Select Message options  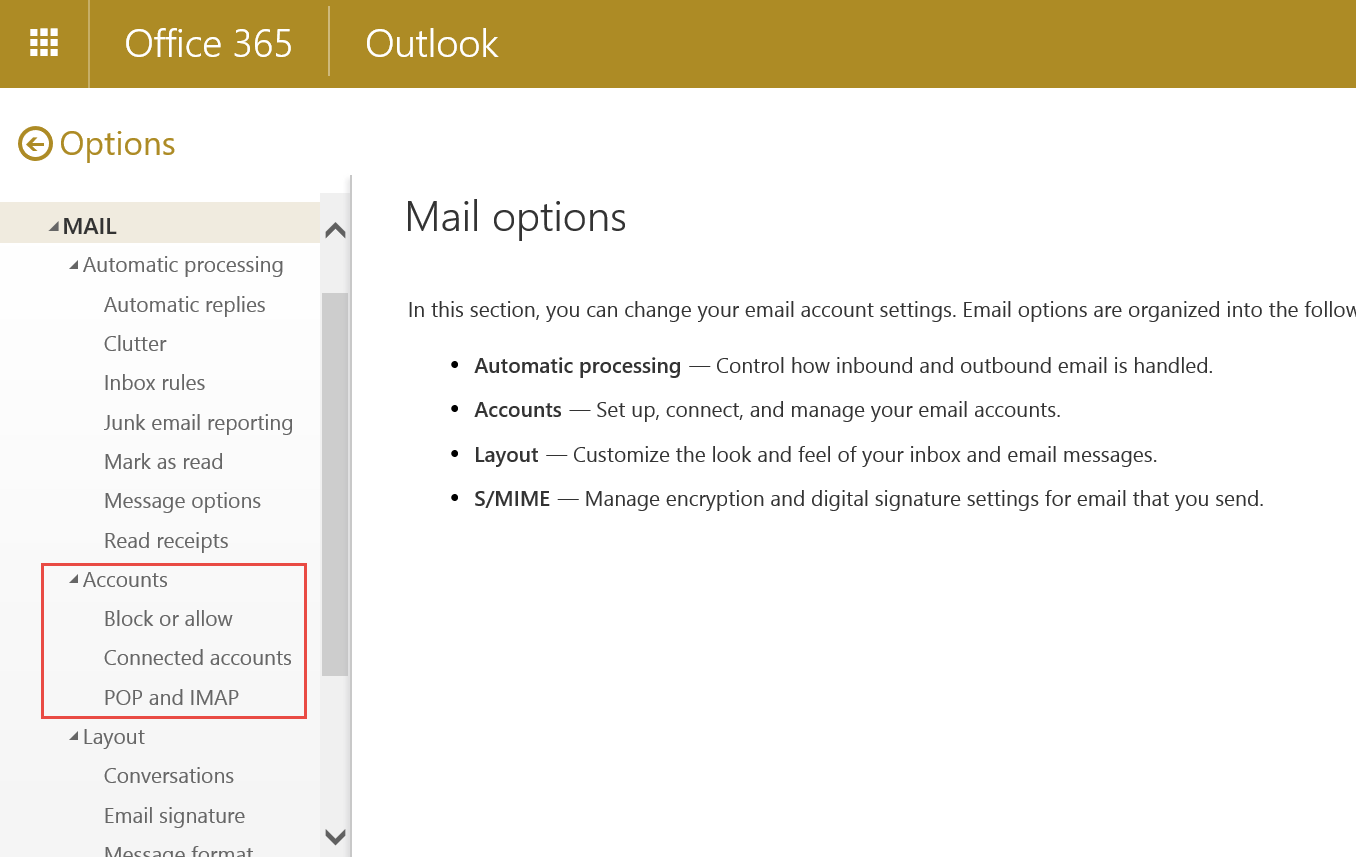pos(182,500)
